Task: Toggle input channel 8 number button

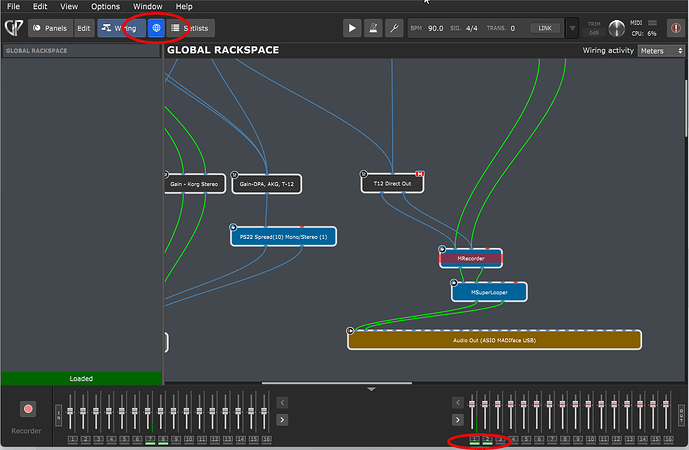Action: pos(163,439)
